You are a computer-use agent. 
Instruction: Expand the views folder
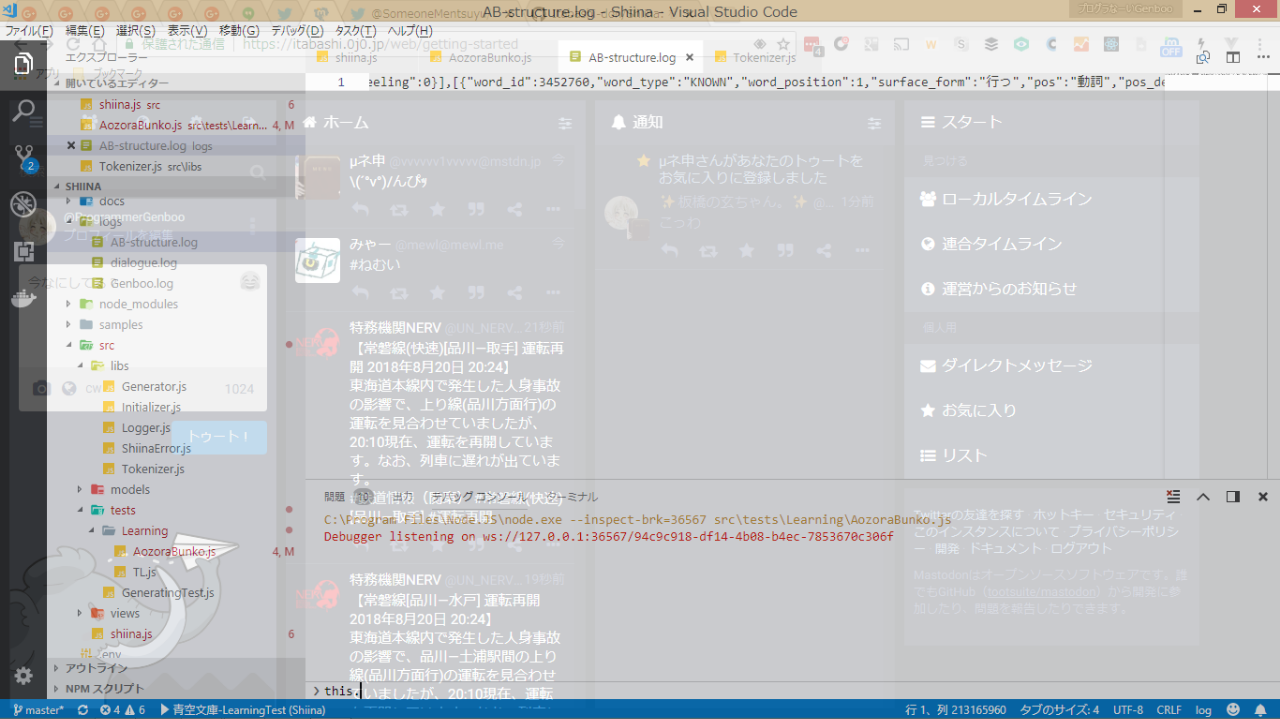(x=125, y=613)
